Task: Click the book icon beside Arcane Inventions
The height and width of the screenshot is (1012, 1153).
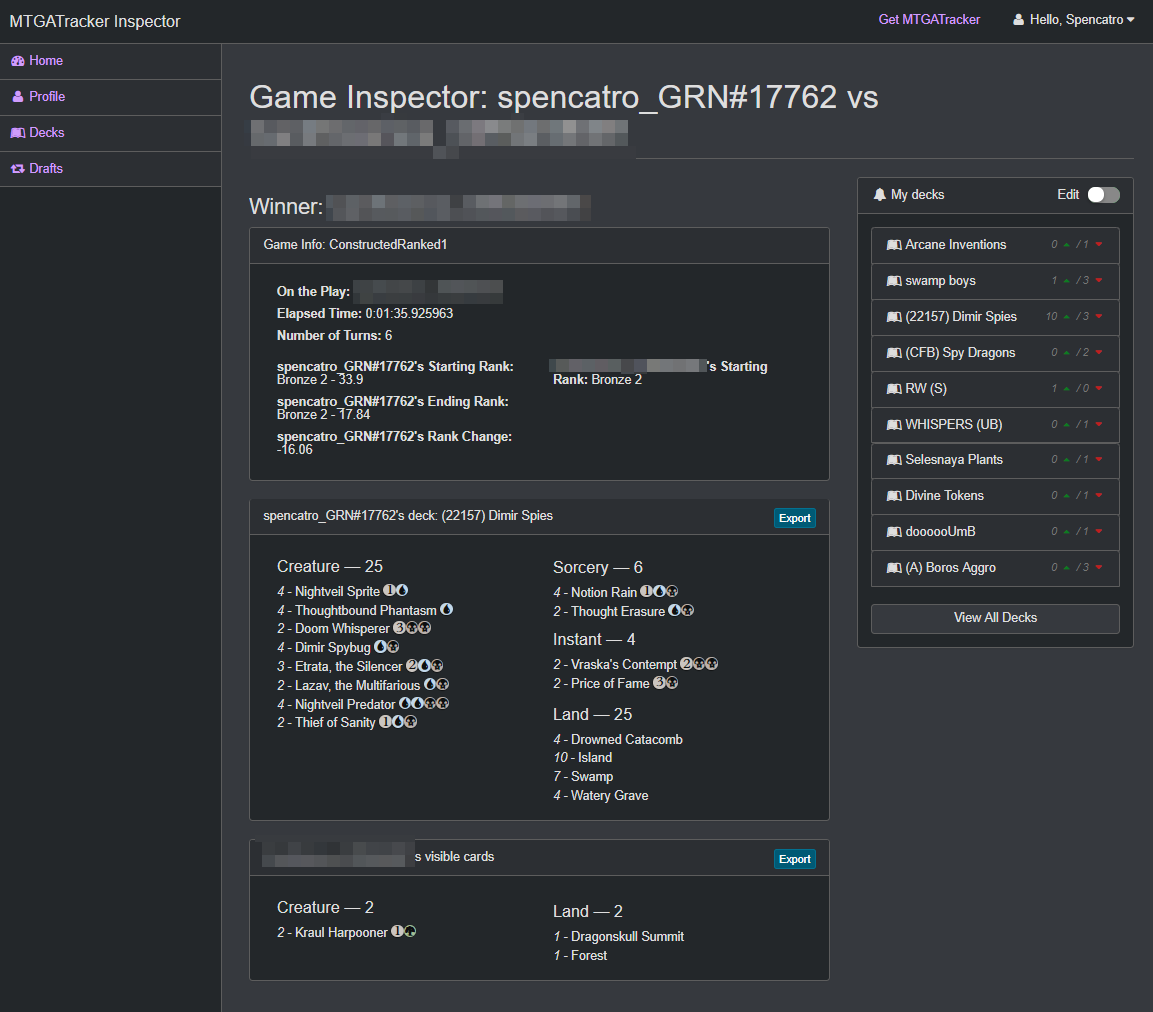Action: tap(894, 245)
